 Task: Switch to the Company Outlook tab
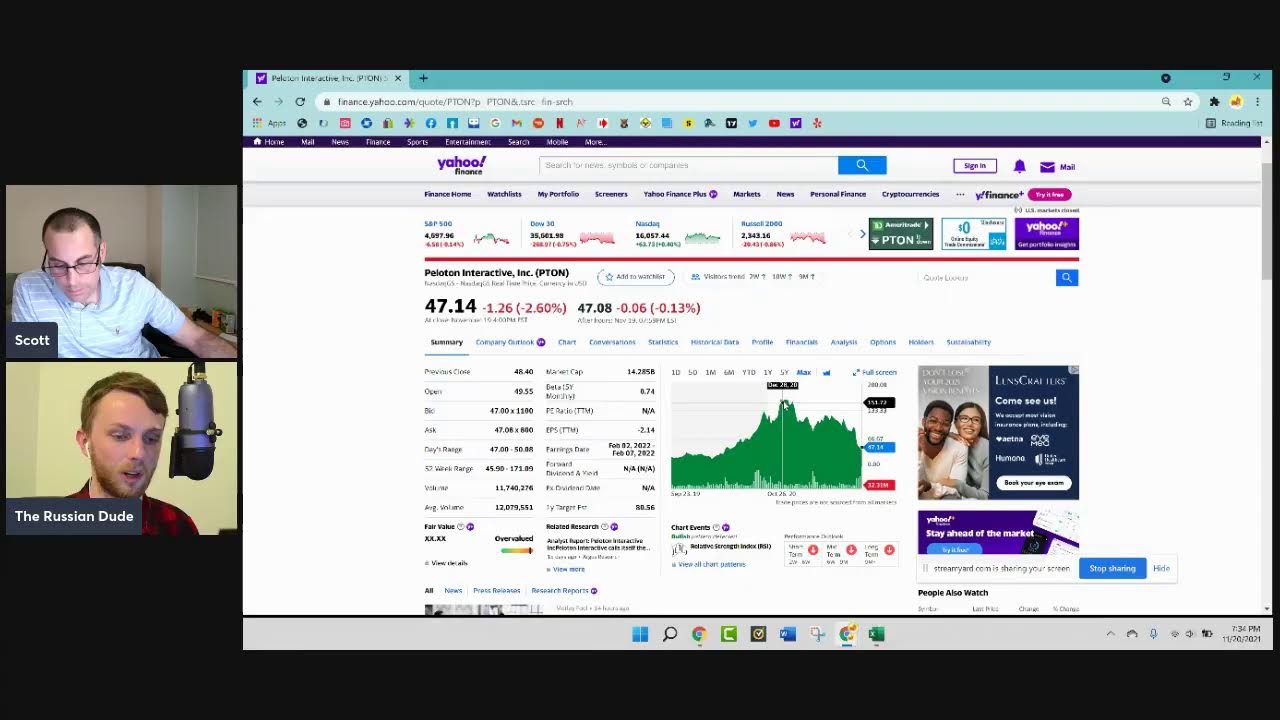click(x=510, y=342)
